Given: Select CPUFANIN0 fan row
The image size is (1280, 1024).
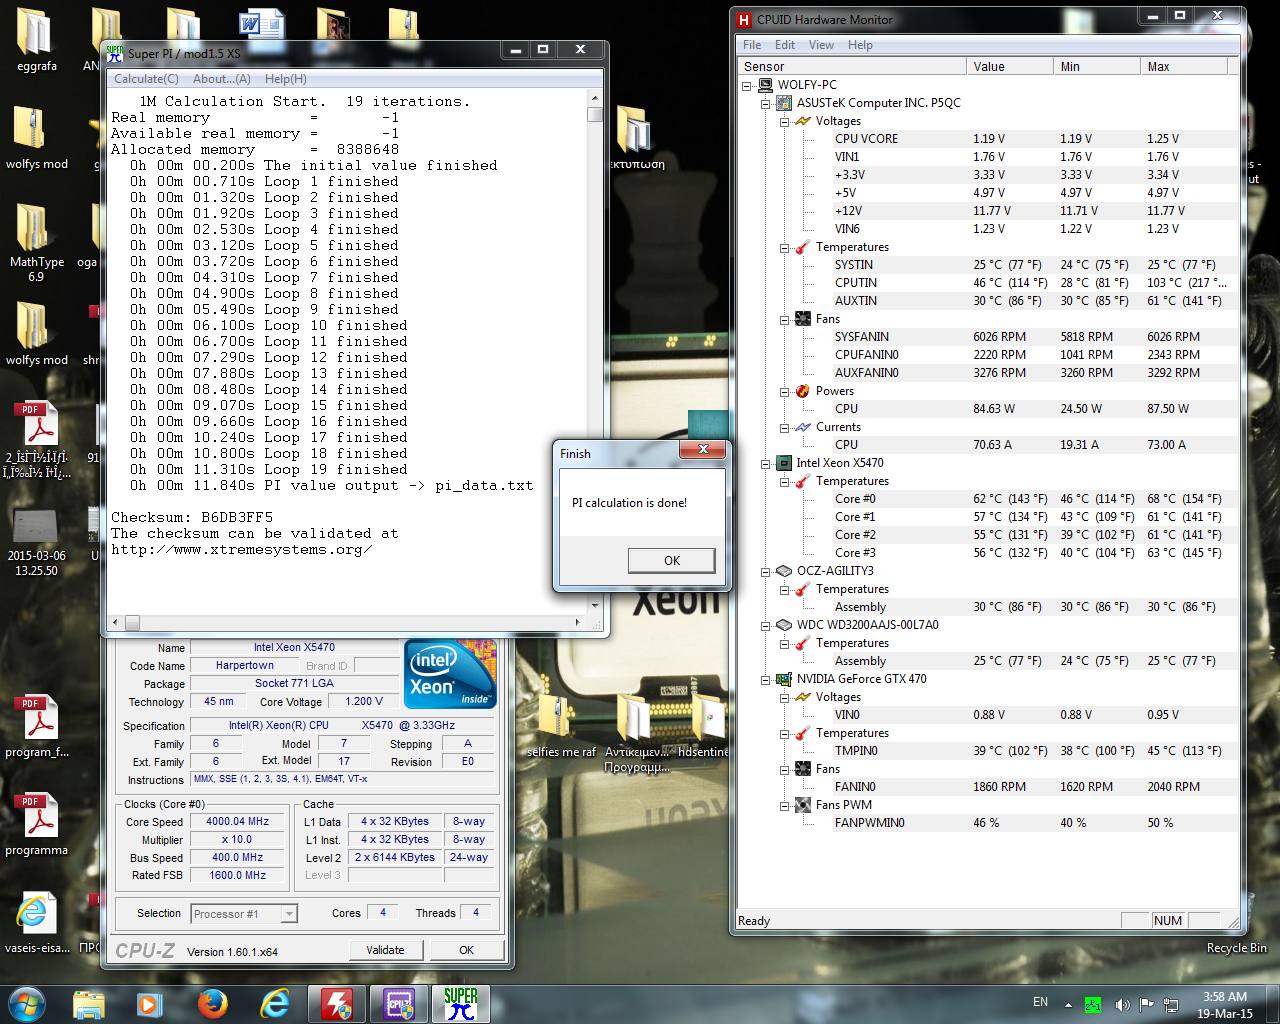Looking at the screenshot, I should tap(1032, 355).
